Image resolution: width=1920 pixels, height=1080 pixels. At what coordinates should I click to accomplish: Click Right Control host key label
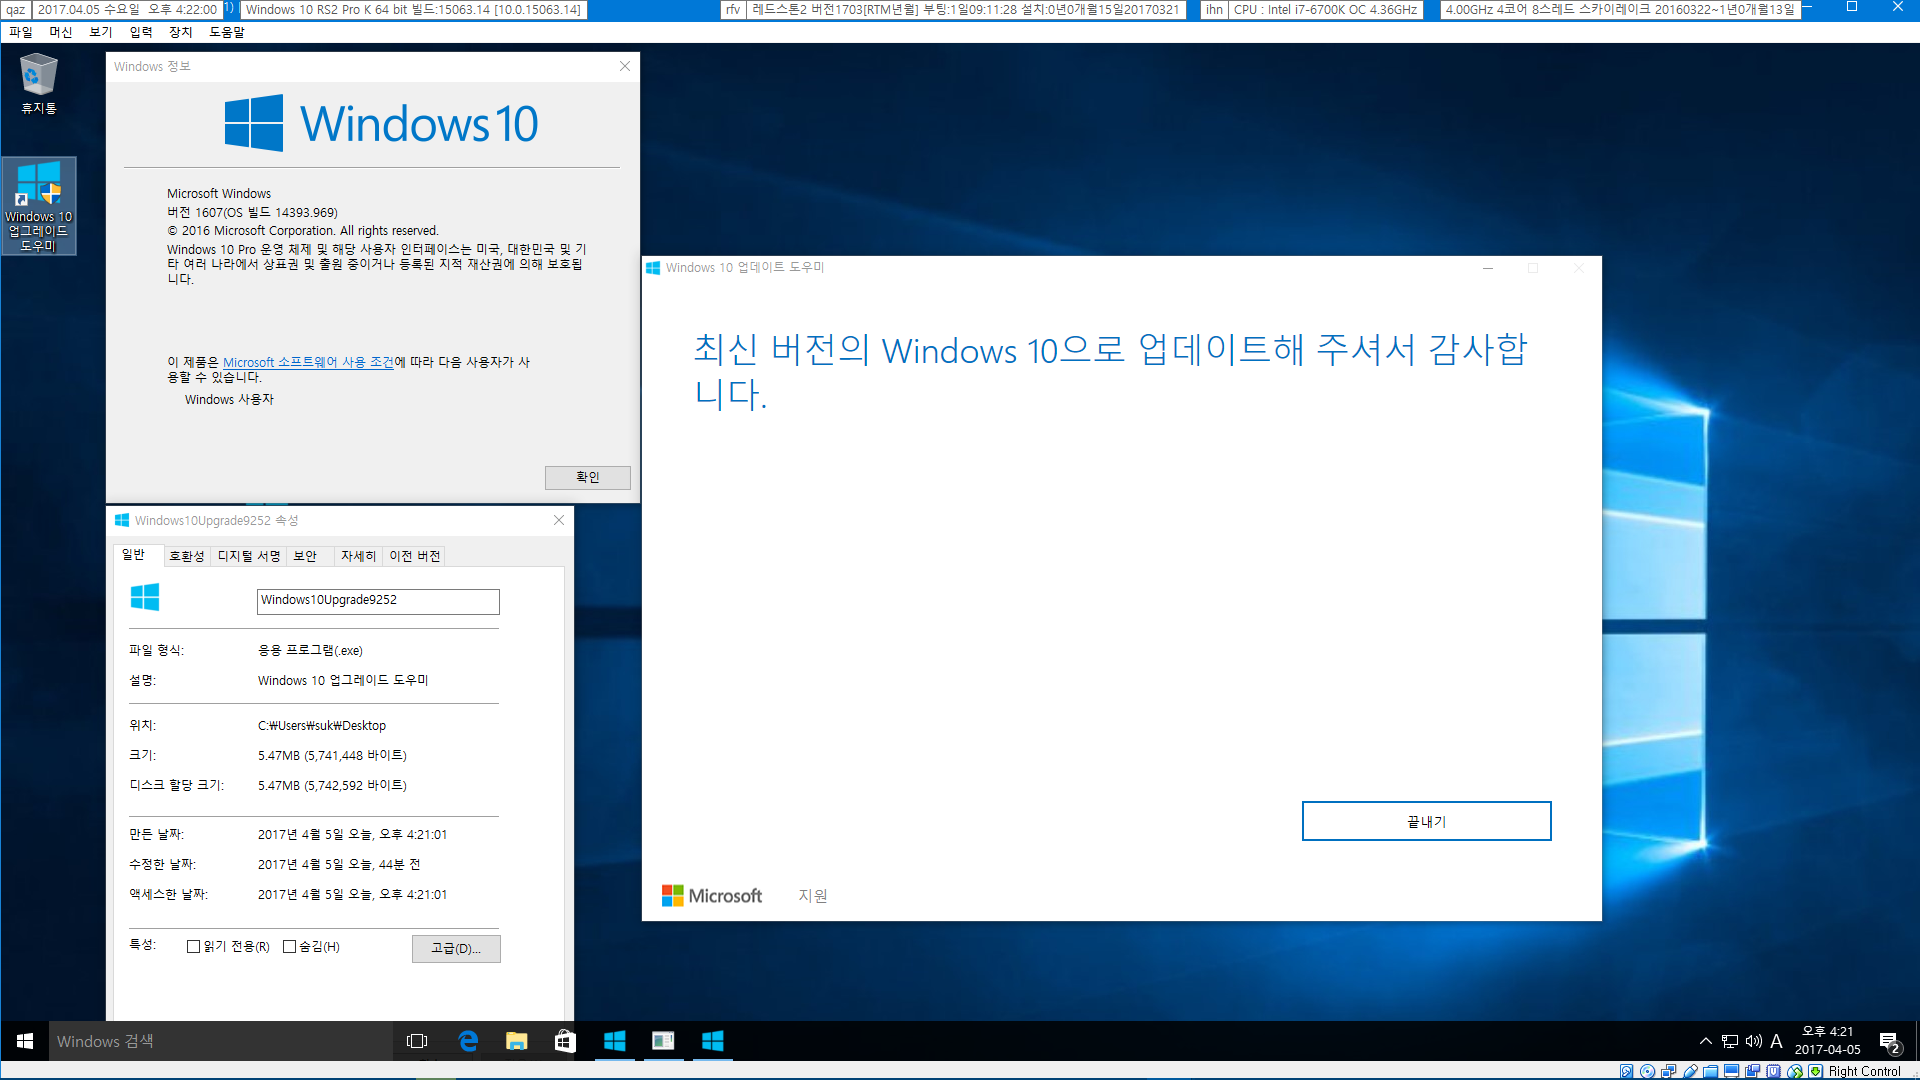pos(1864,1071)
